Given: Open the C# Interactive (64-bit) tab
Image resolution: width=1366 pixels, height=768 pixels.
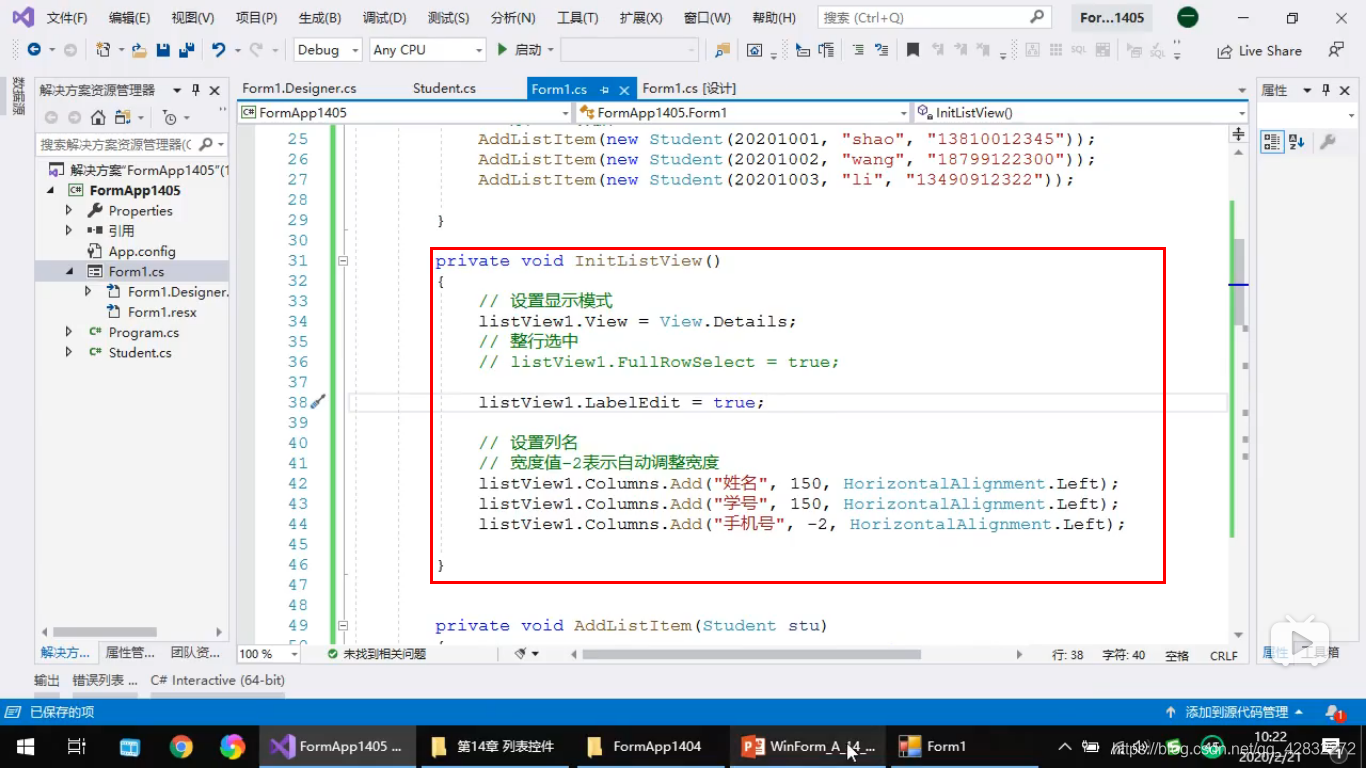Looking at the screenshot, I should pos(218,680).
